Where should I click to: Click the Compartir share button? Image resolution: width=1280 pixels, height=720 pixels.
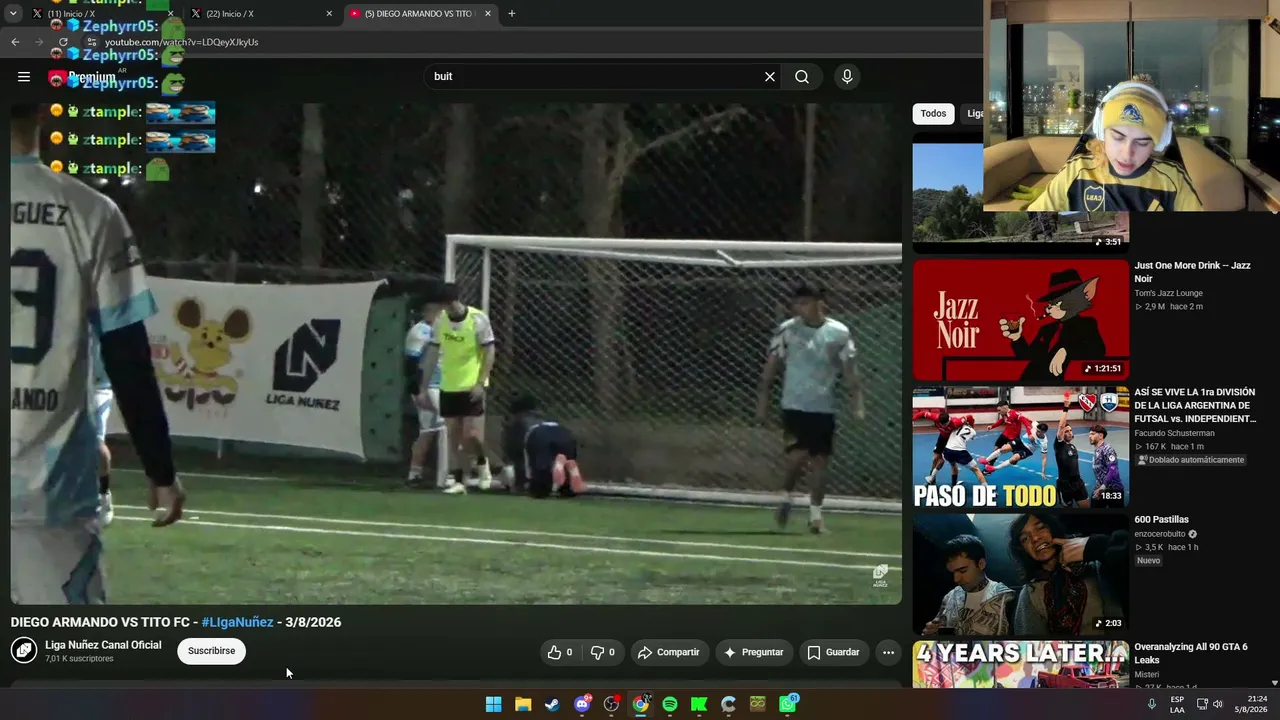click(x=669, y=652)
